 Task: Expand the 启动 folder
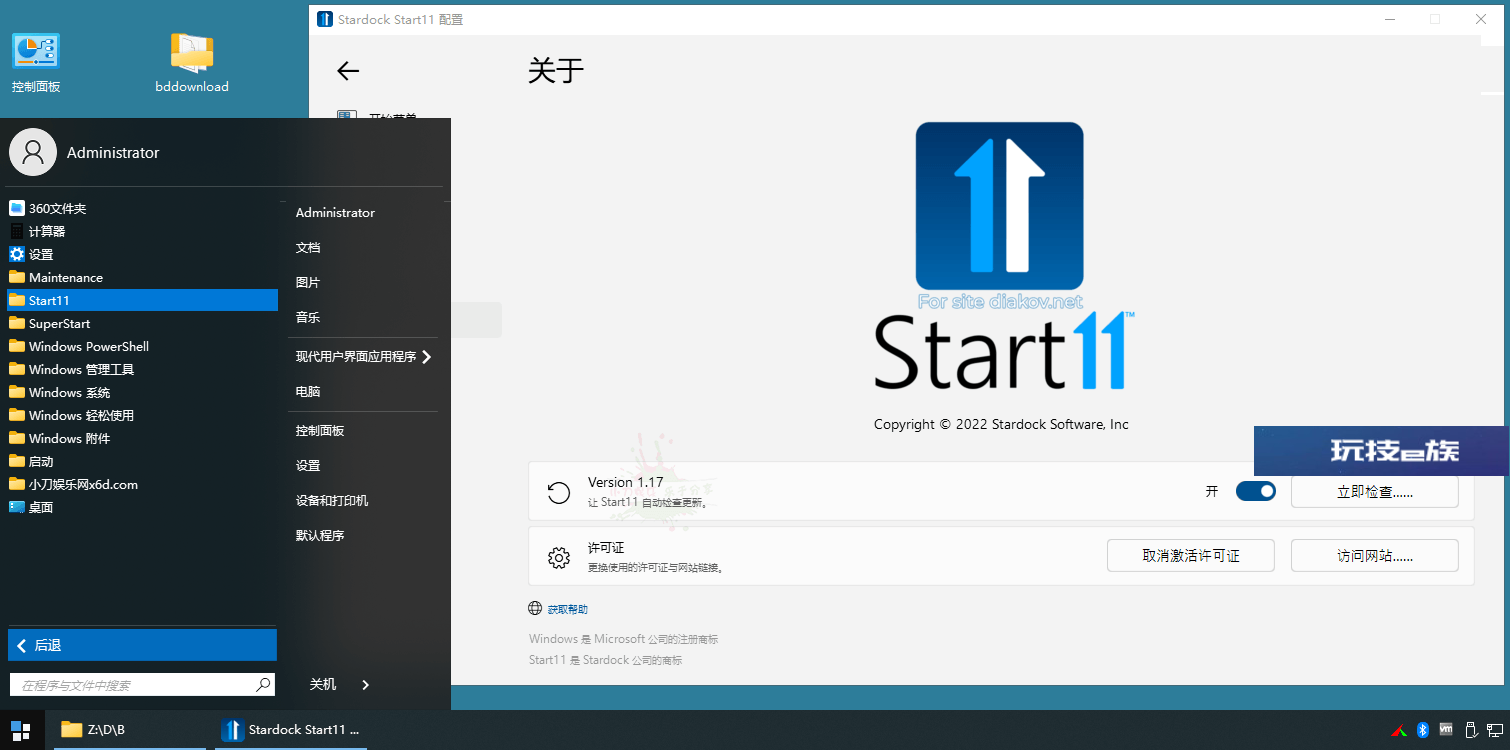142,461
